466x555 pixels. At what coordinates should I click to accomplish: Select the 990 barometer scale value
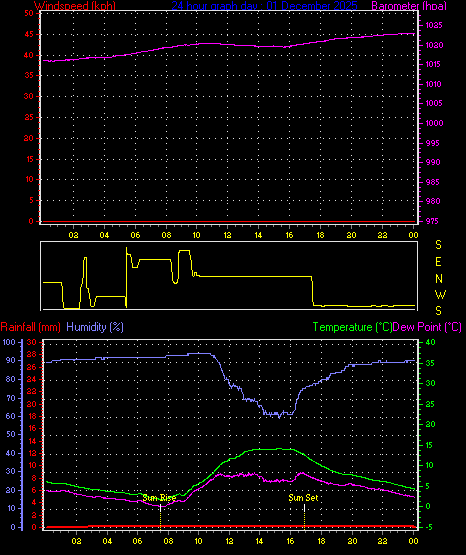(433, 162)
